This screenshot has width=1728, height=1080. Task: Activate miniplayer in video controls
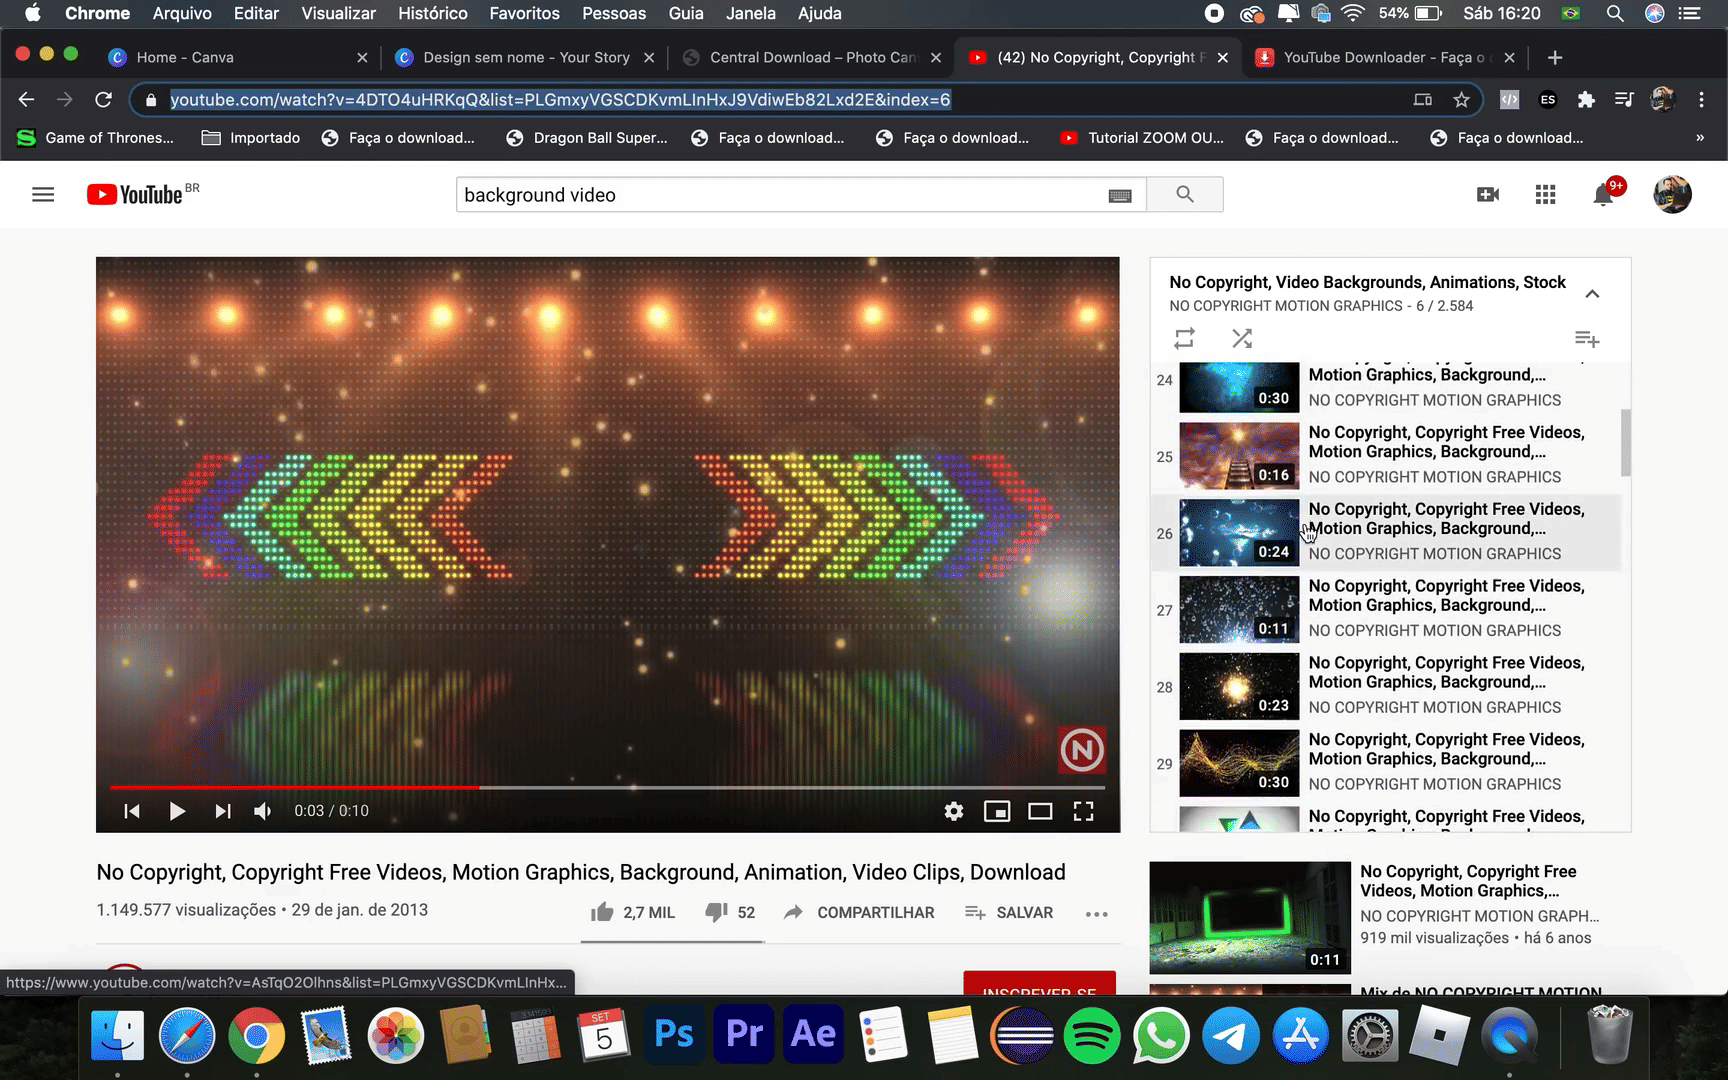(x=997, y=811)
